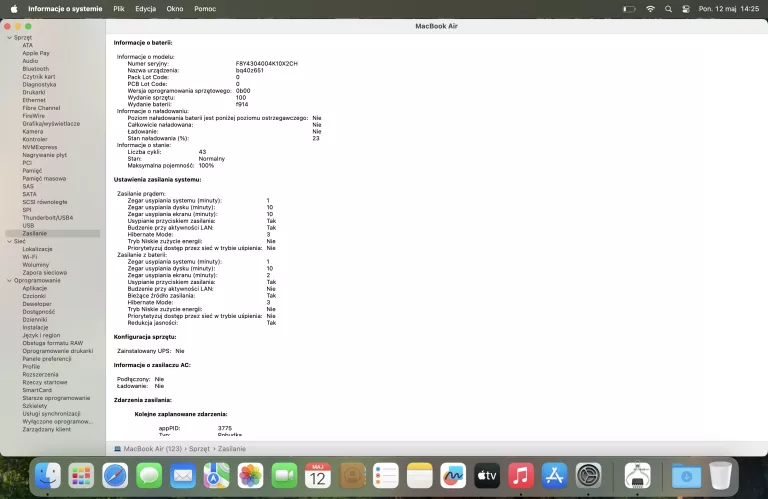
Task: Open Maps app in the Dock
Action: coord(216,475)
